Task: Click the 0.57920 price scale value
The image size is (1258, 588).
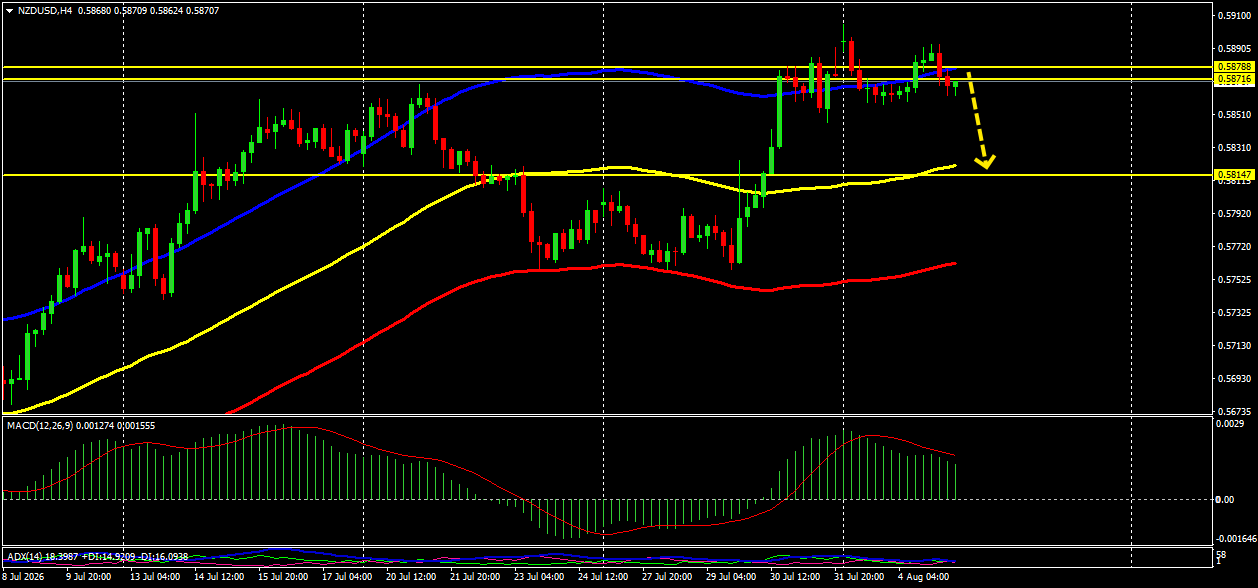Action: [x=1234, y=214]
